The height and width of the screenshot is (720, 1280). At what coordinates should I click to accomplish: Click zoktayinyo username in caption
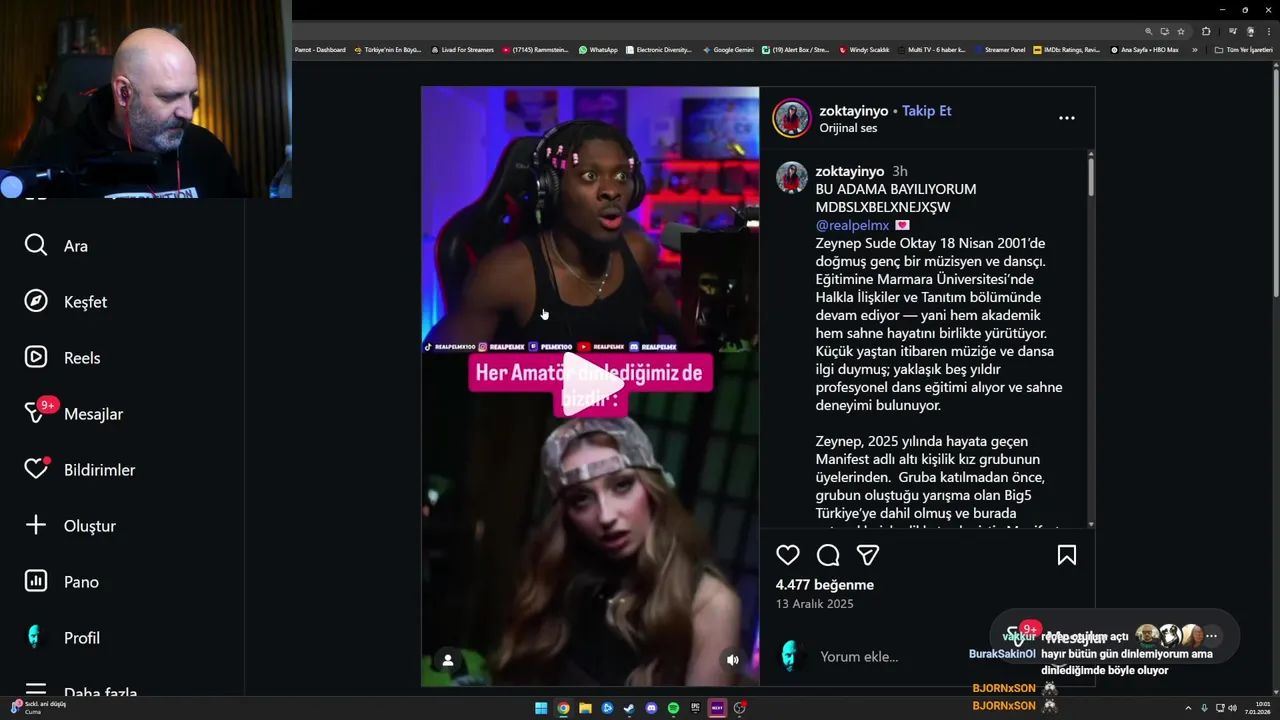(850, 171)
